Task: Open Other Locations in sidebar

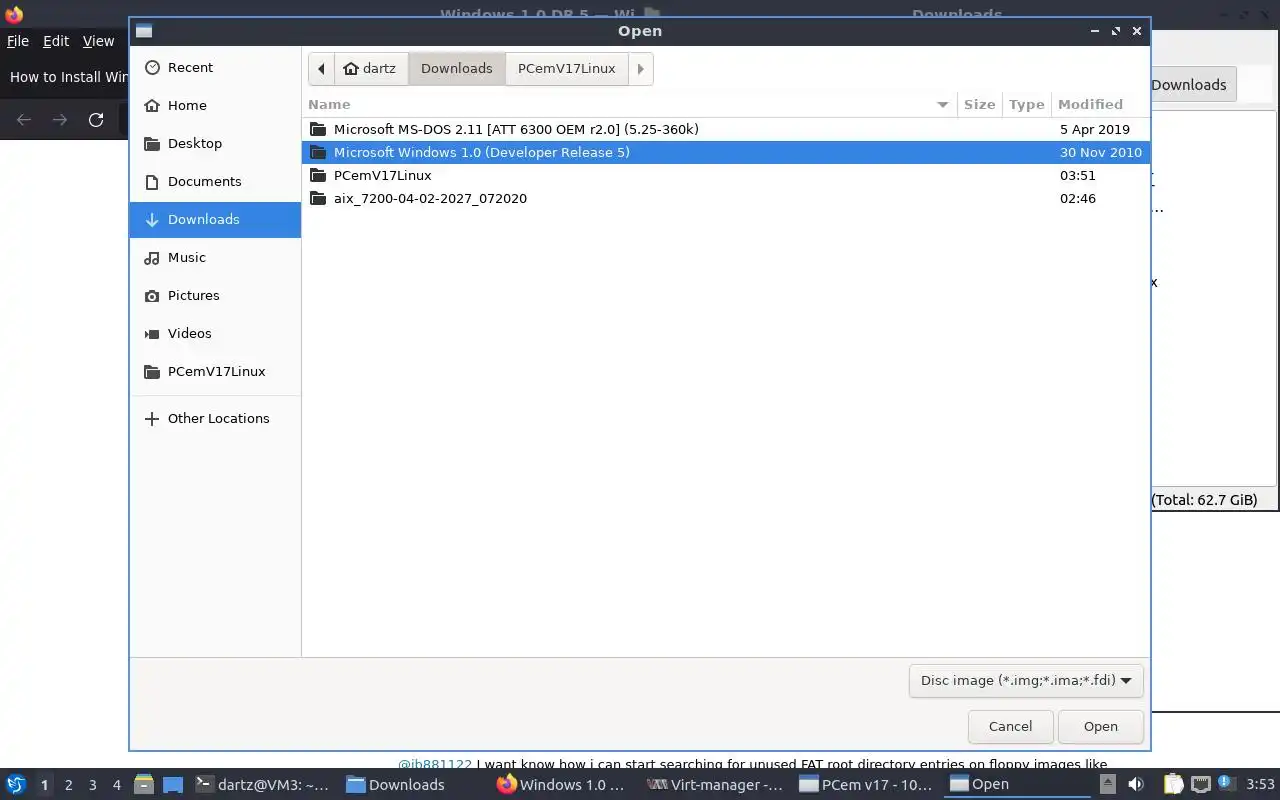Action: coord(215,418)
